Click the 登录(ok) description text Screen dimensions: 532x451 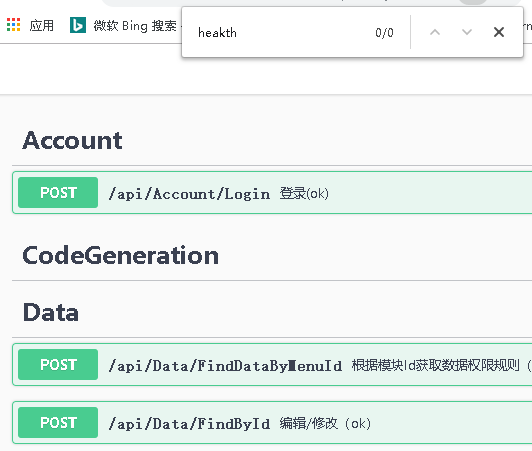(304, 193)
